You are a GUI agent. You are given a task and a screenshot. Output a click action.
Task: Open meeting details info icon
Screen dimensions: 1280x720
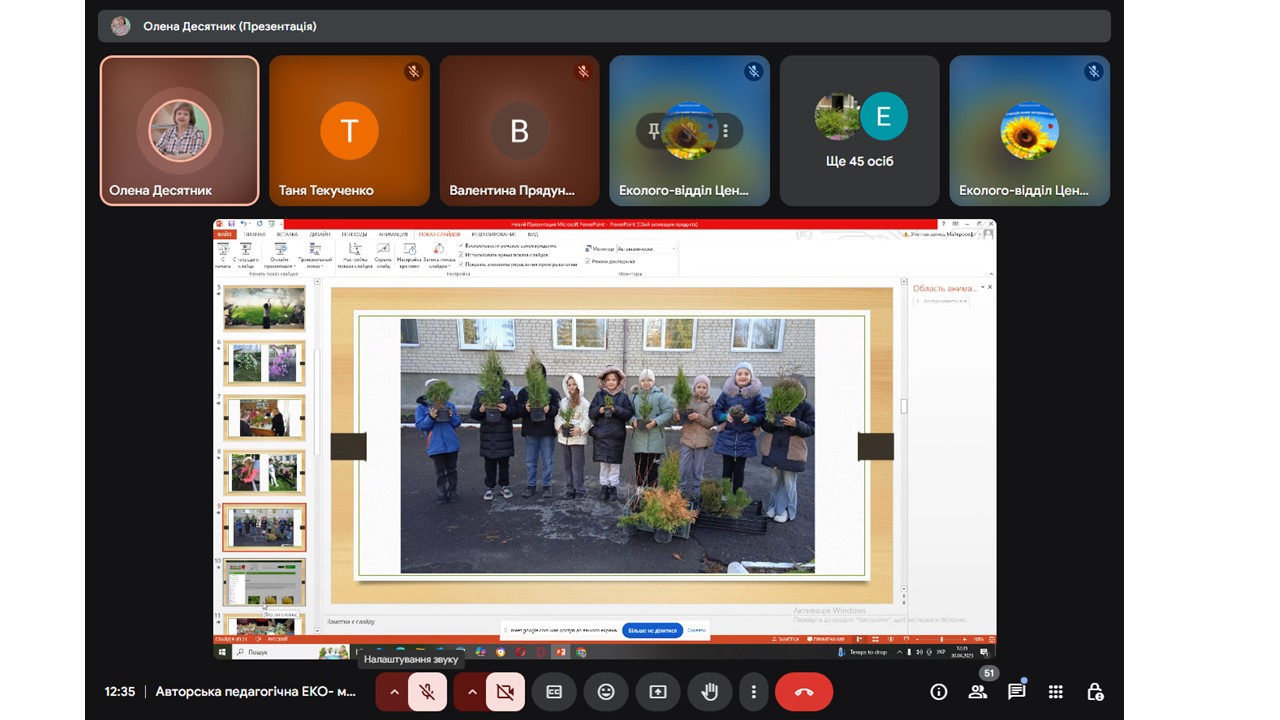coord(938,691)
